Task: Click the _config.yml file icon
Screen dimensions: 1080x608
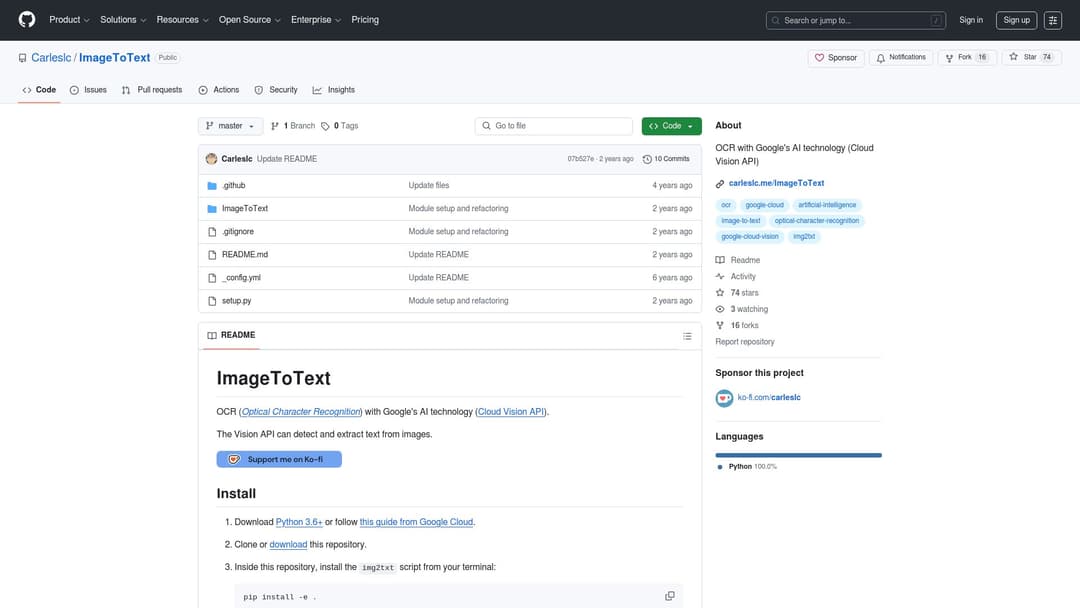Action: pos(212,278)
